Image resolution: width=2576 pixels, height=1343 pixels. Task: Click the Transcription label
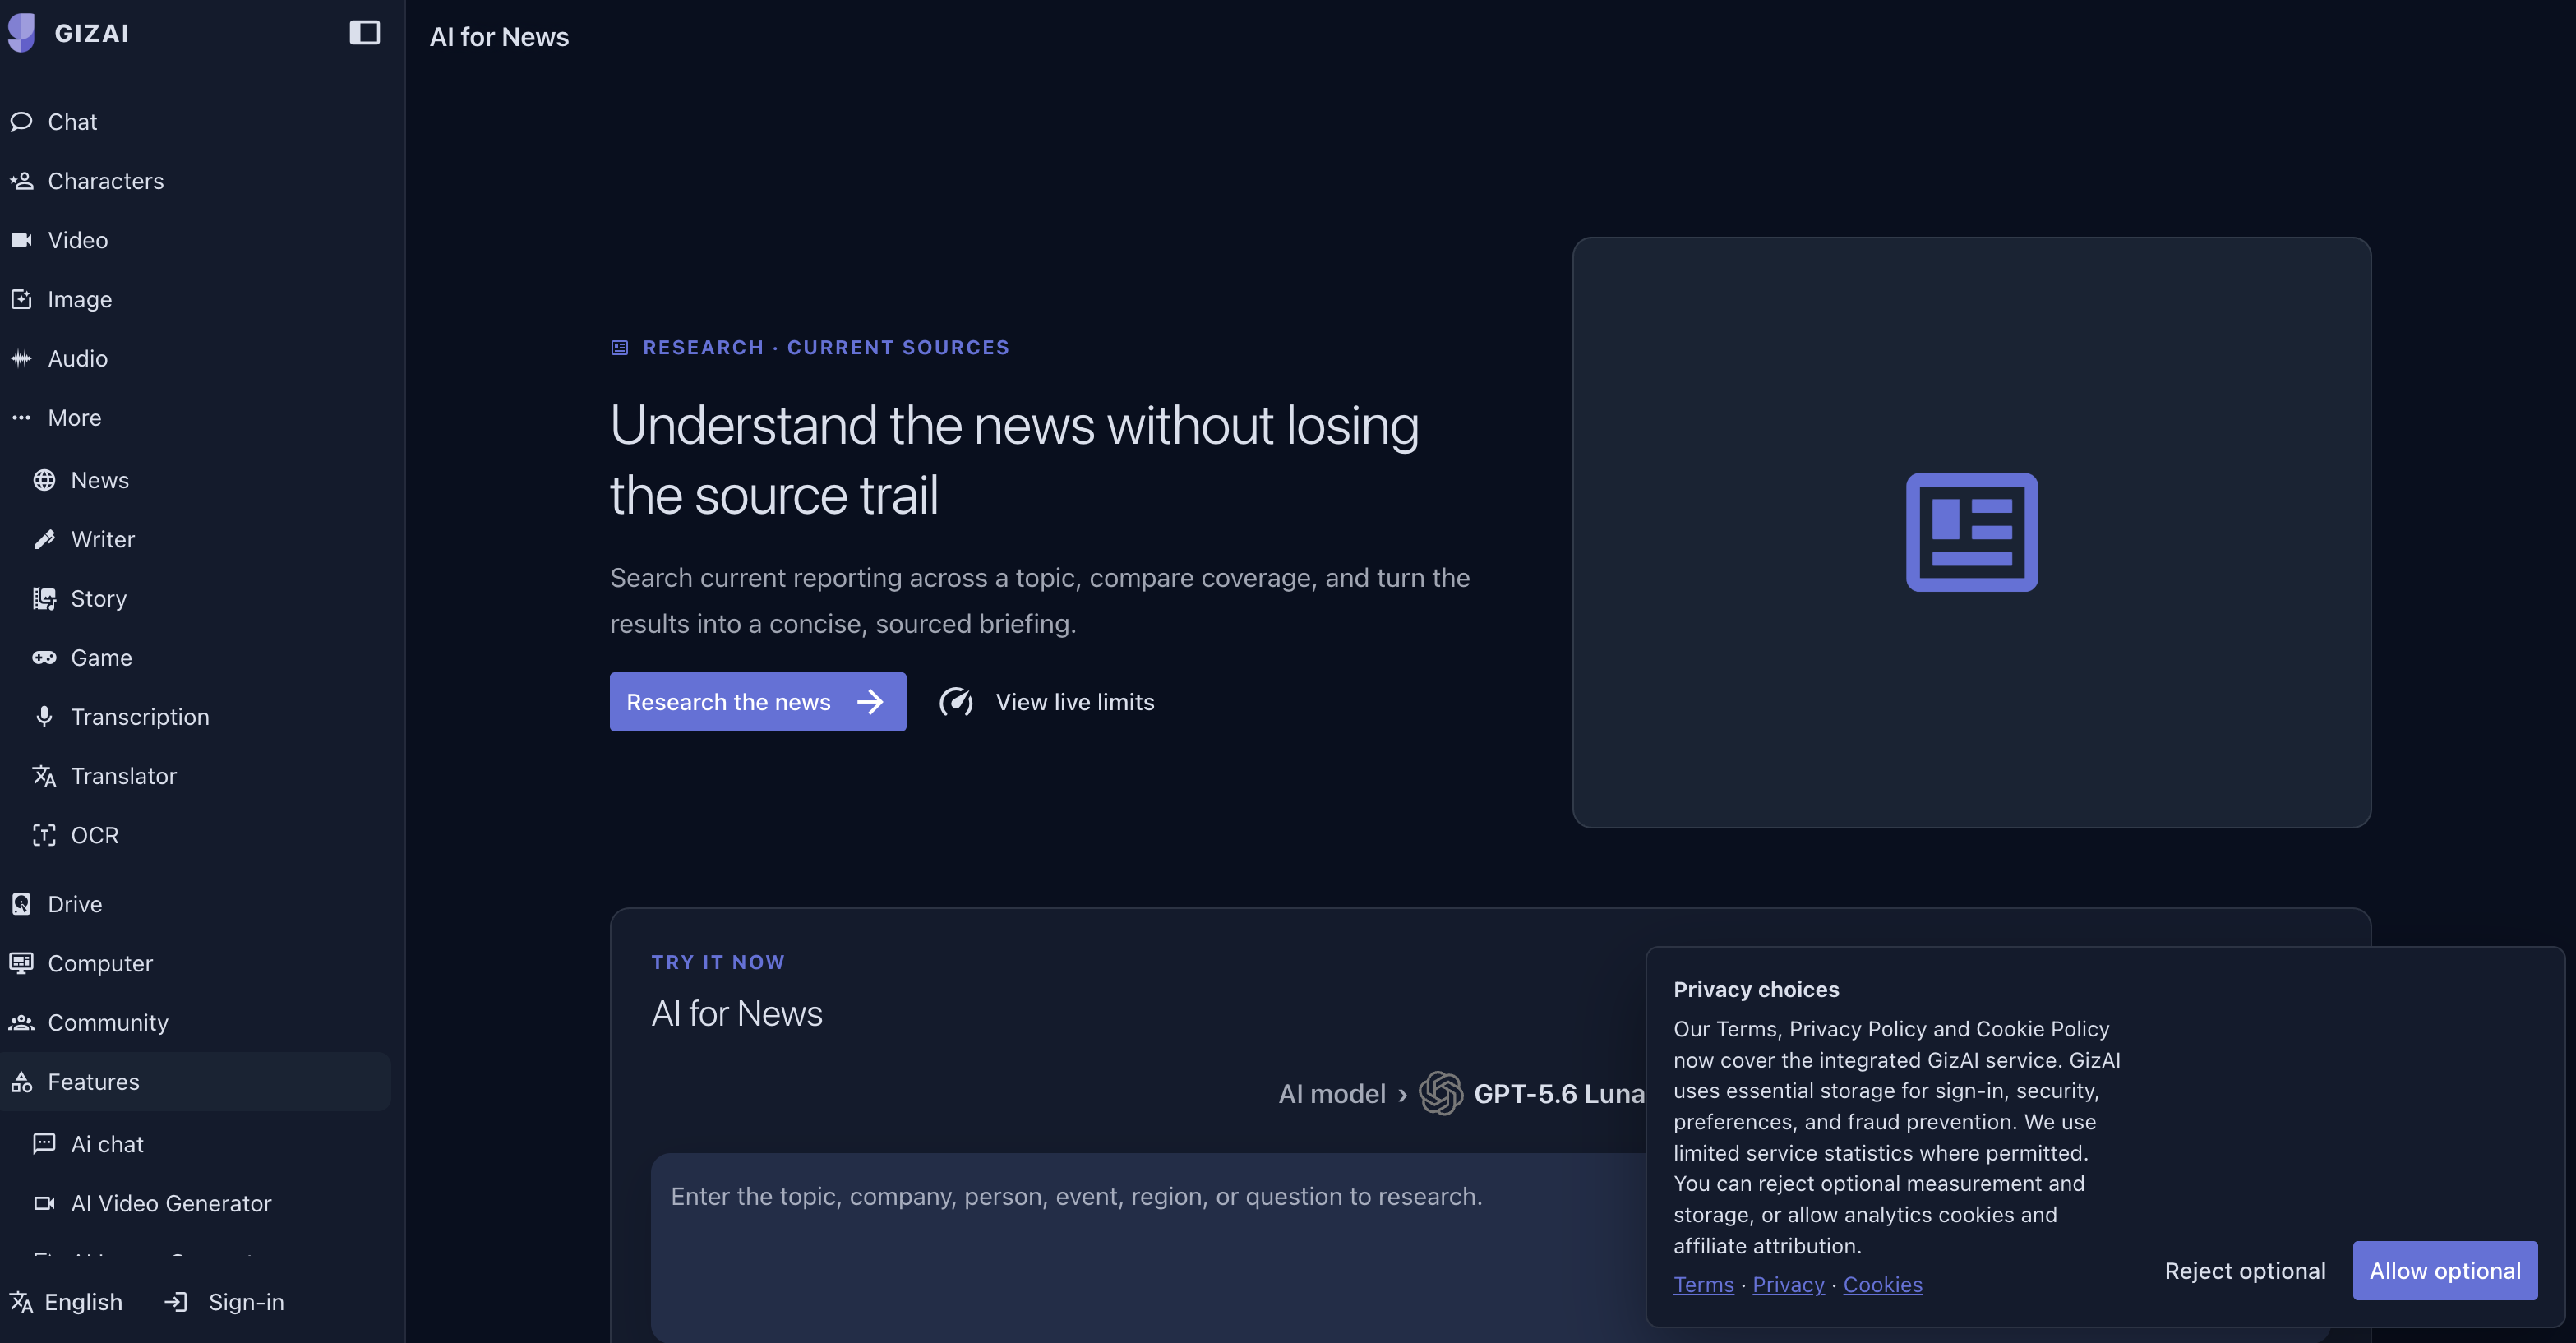pyautogui.click(x=140, y=717)
